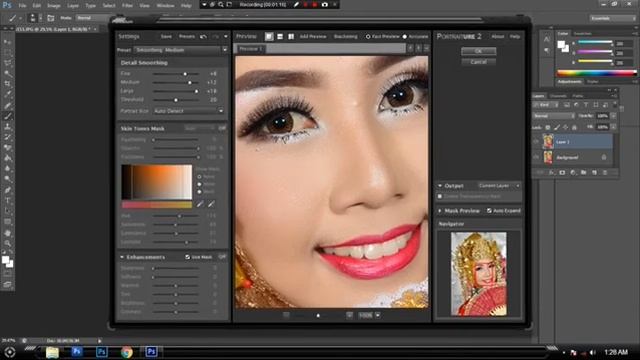
Task: Lock image pixels brush icon
Action: pyautogui.click(x=557, y=127)
